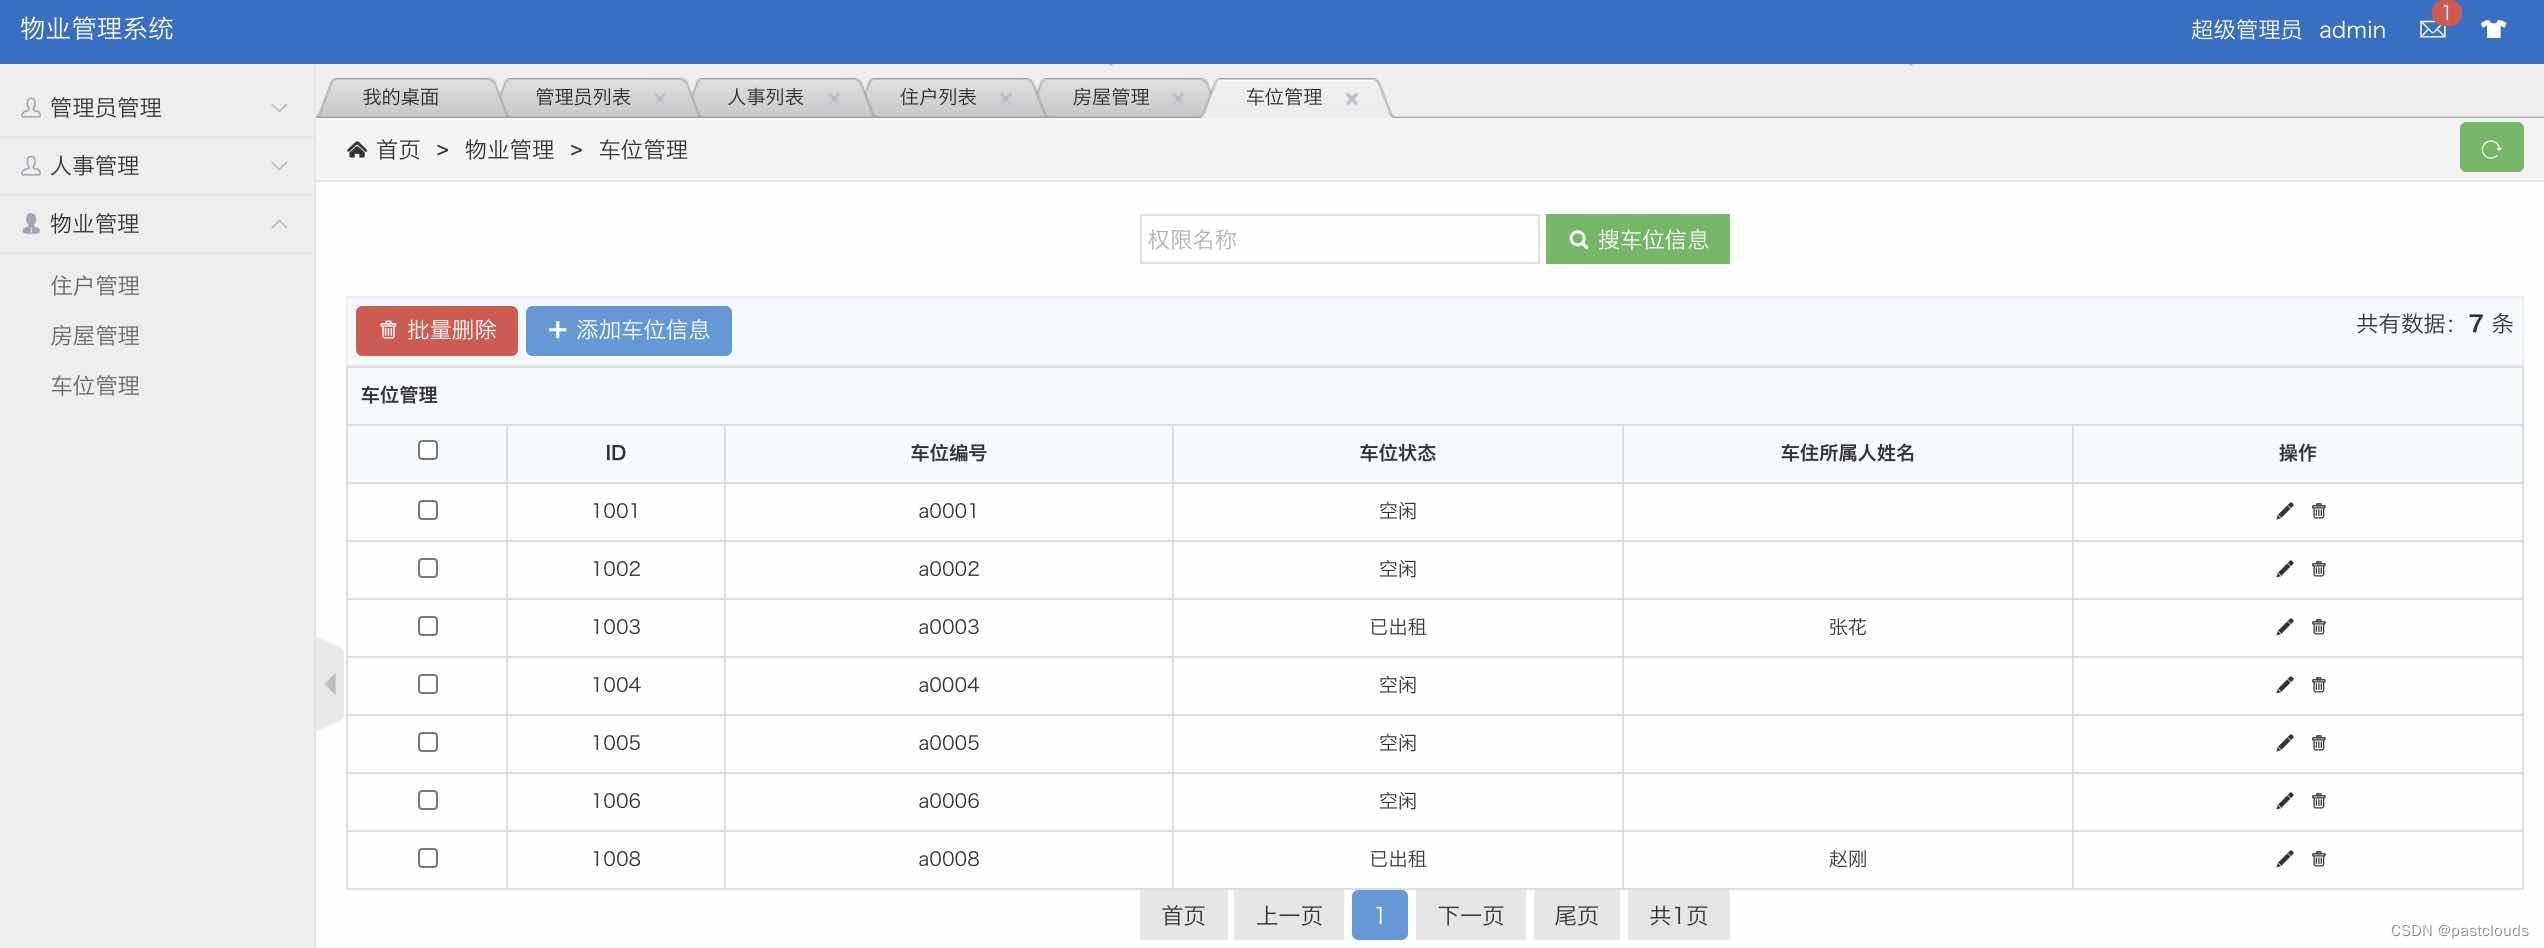Viewport: 2544px width, 948px height.
Task: Click the edit pencil icon for row 1003
Action: point(2284,627)
